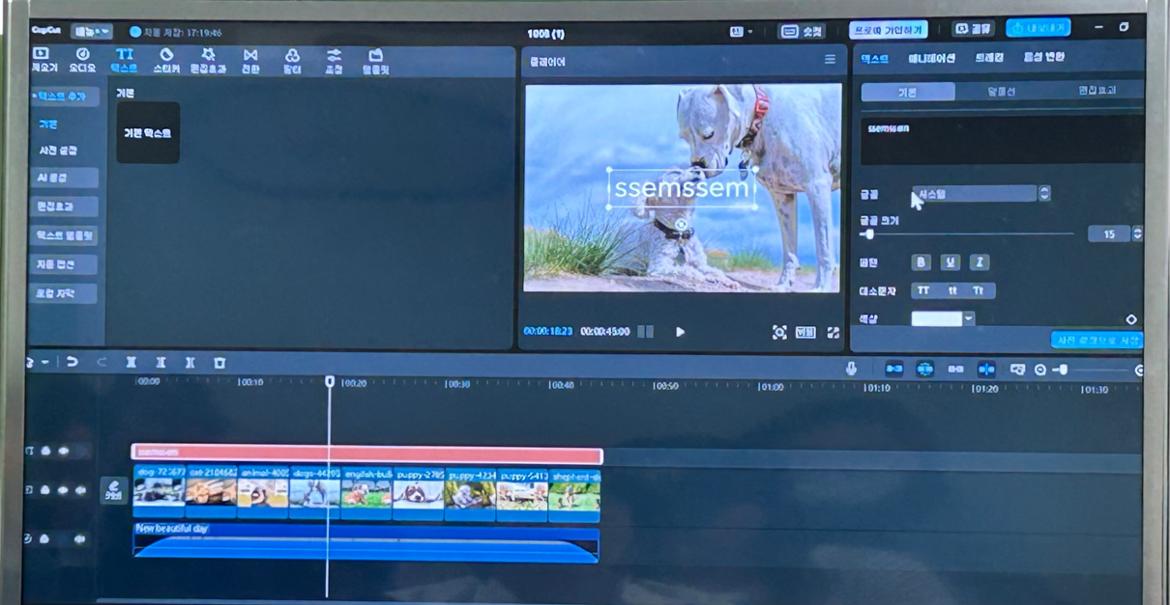The height and width of the screenshot is (605, 1170).
Task: Toggle Italic formatting for the text
Action: pyautogui.click(x=980, y=262)
